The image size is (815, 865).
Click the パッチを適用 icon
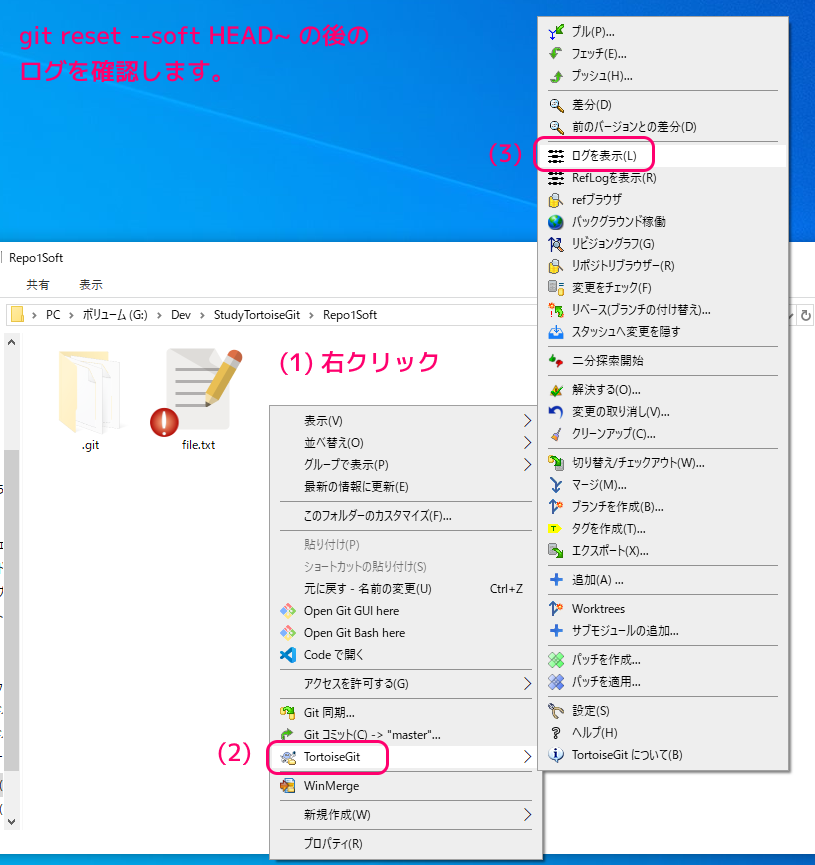click(556, 682)
